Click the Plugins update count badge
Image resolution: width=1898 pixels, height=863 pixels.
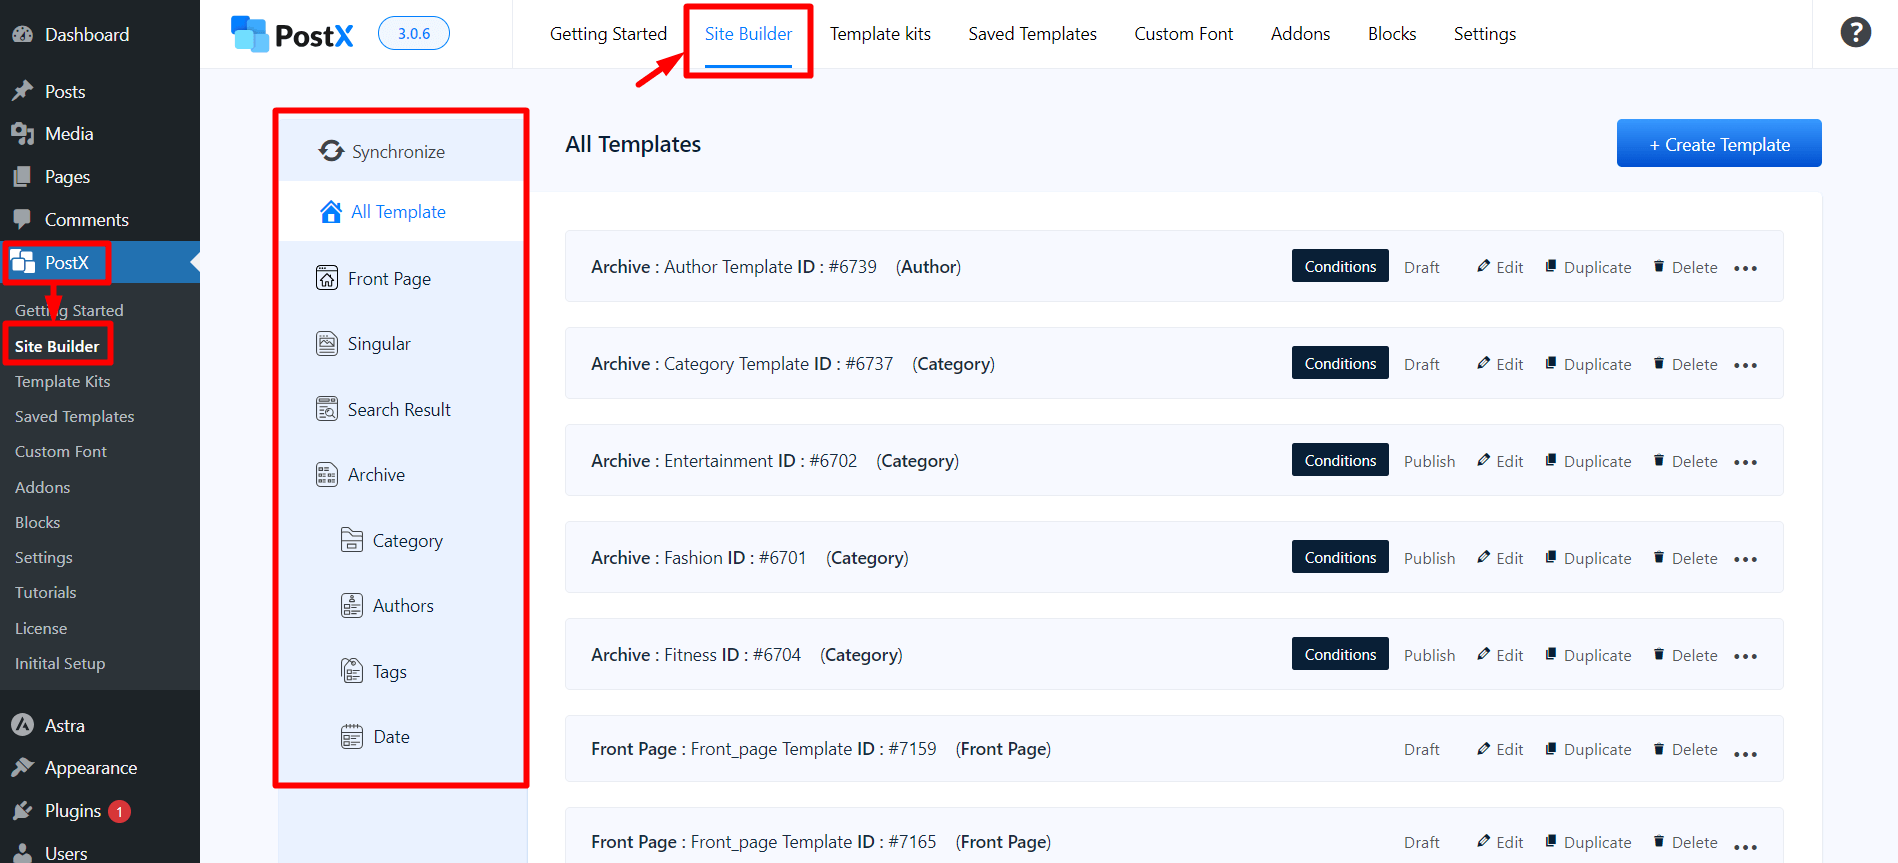click(119, 811)
